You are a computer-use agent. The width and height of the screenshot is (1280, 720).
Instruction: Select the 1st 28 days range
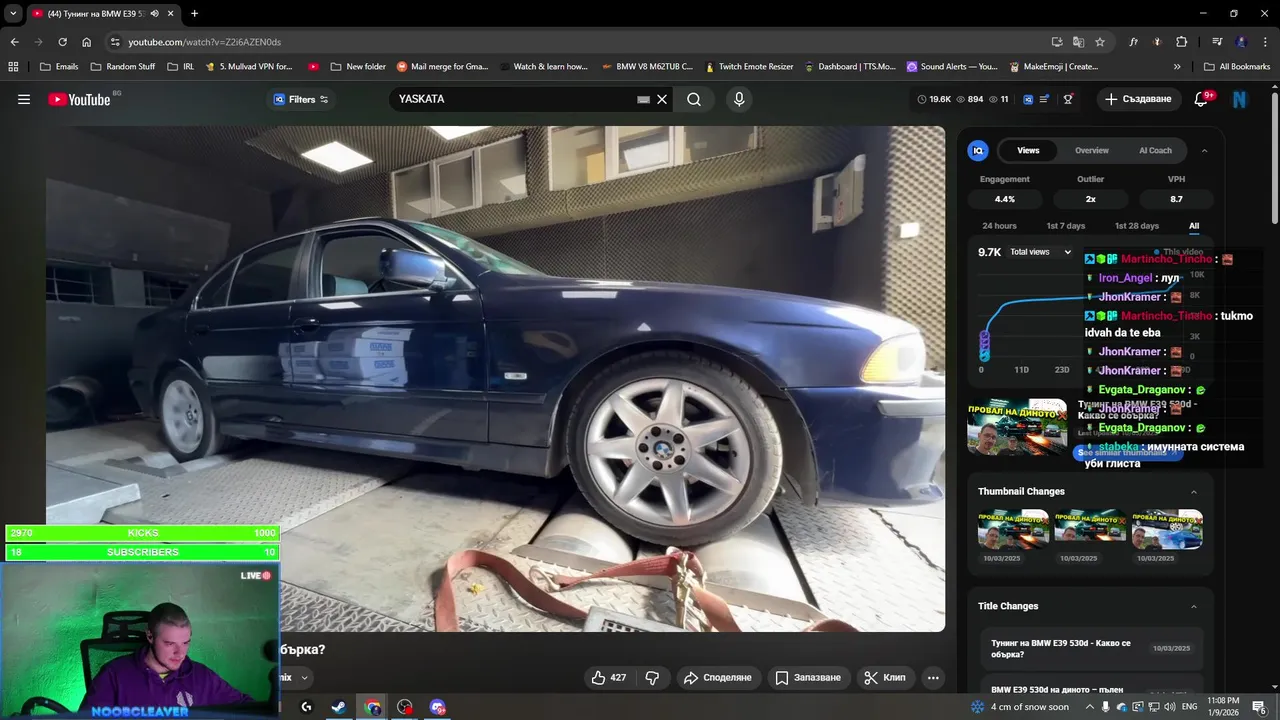point(1136,226)
